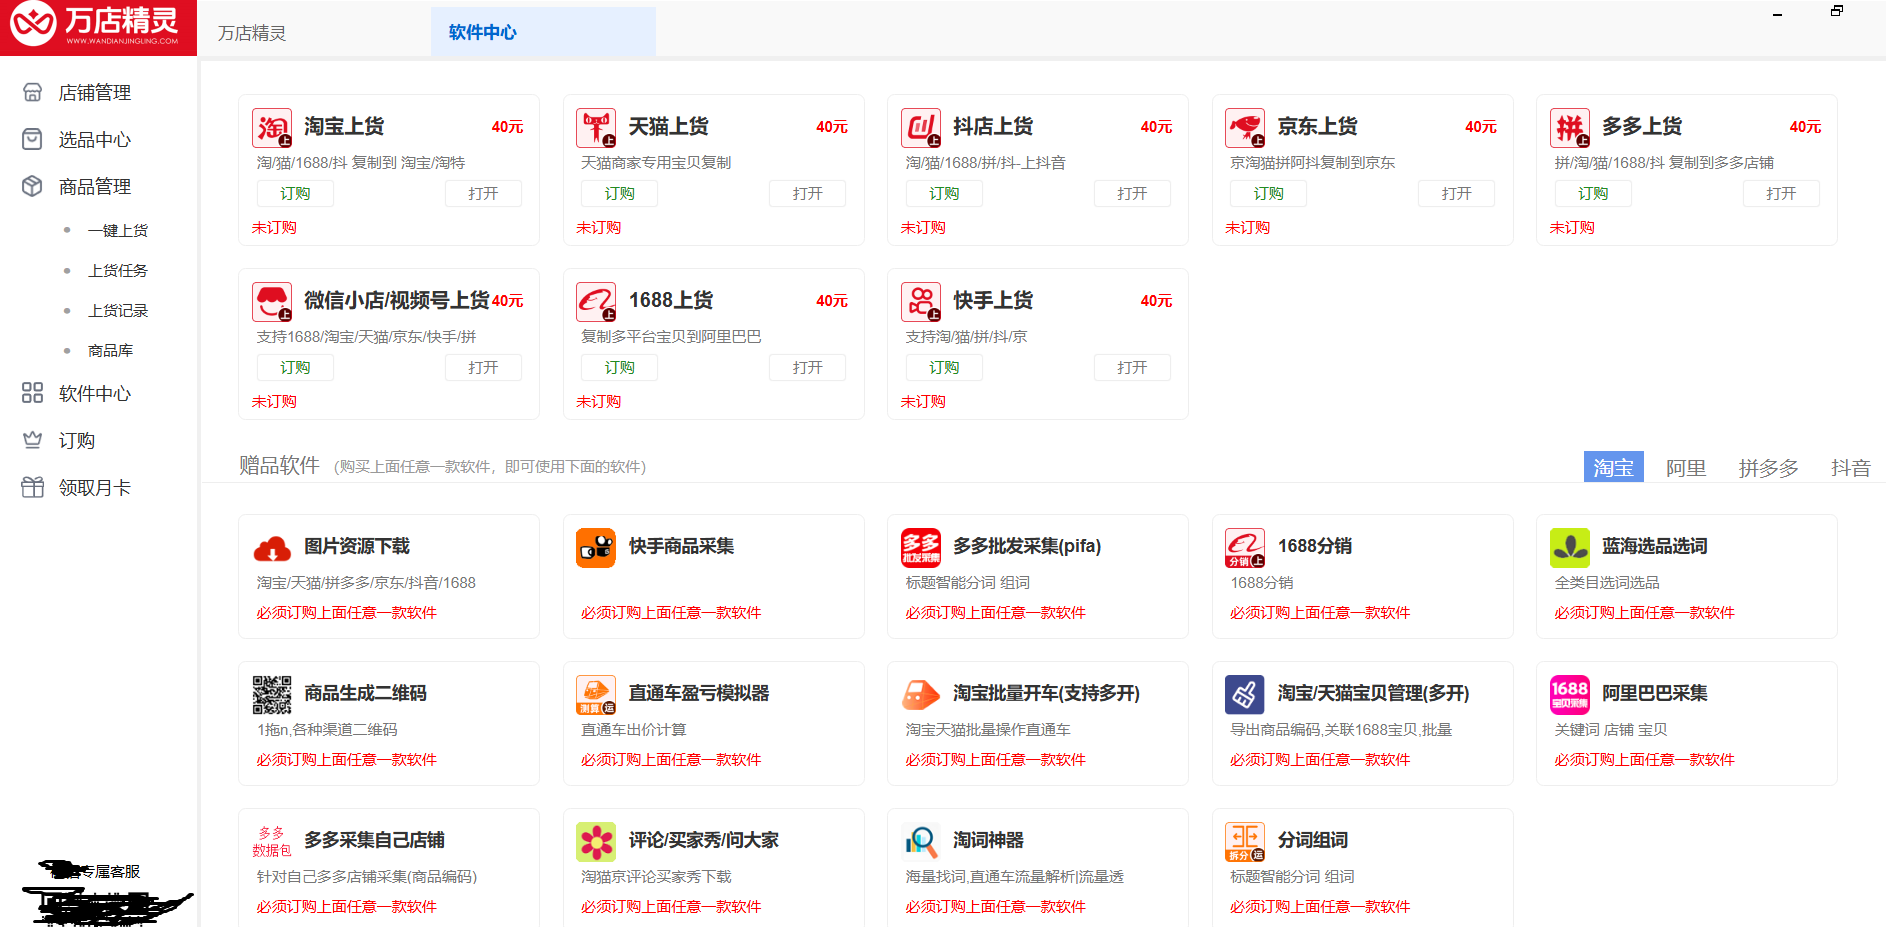Viewport: 1886px width, 927px height.
Task: Click the 京东上货 icon
Action: [x=1245, y=128]
